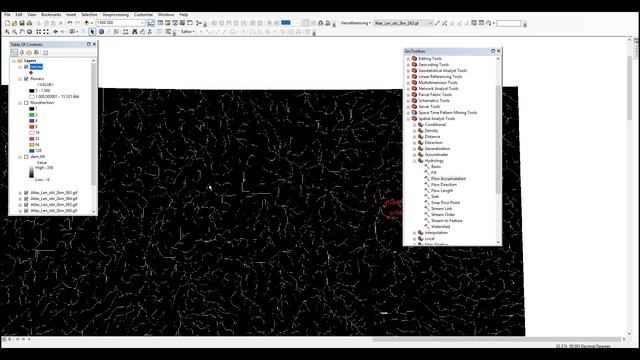Select the Pan hand tool

pos(22,32)
